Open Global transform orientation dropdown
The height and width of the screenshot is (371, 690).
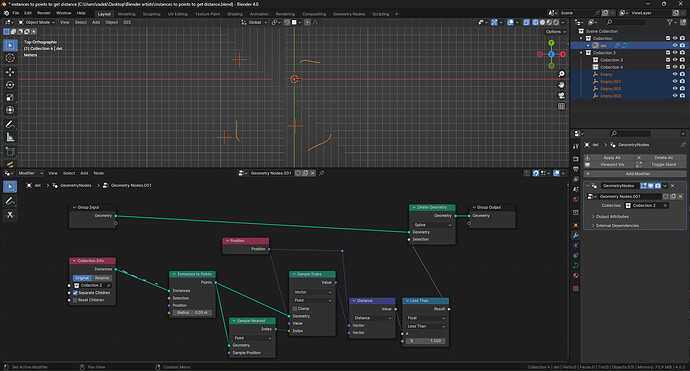(x=254, y=22)
